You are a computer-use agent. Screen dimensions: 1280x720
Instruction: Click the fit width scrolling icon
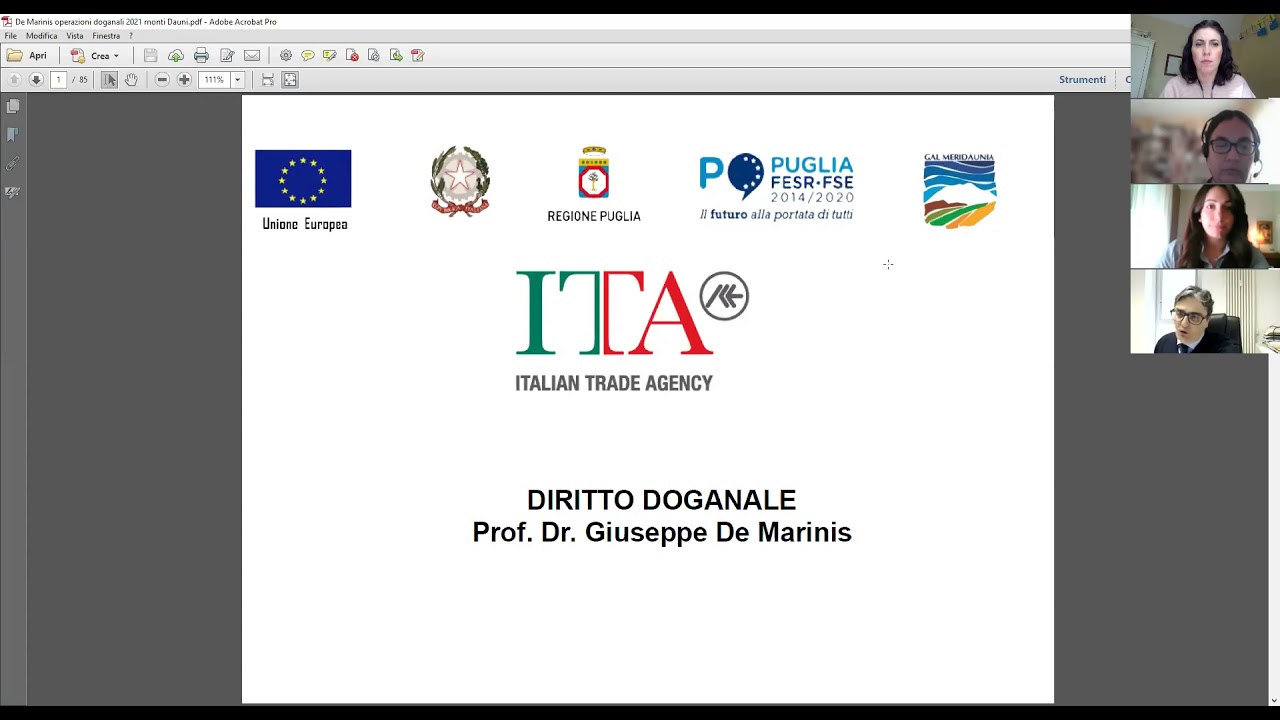point(268,80)
